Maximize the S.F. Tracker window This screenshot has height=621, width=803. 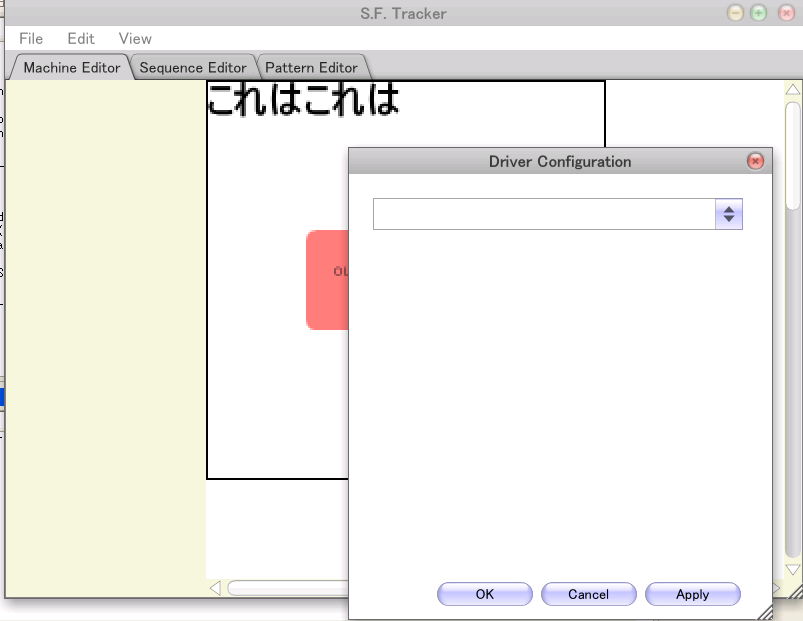pos(759,13)
